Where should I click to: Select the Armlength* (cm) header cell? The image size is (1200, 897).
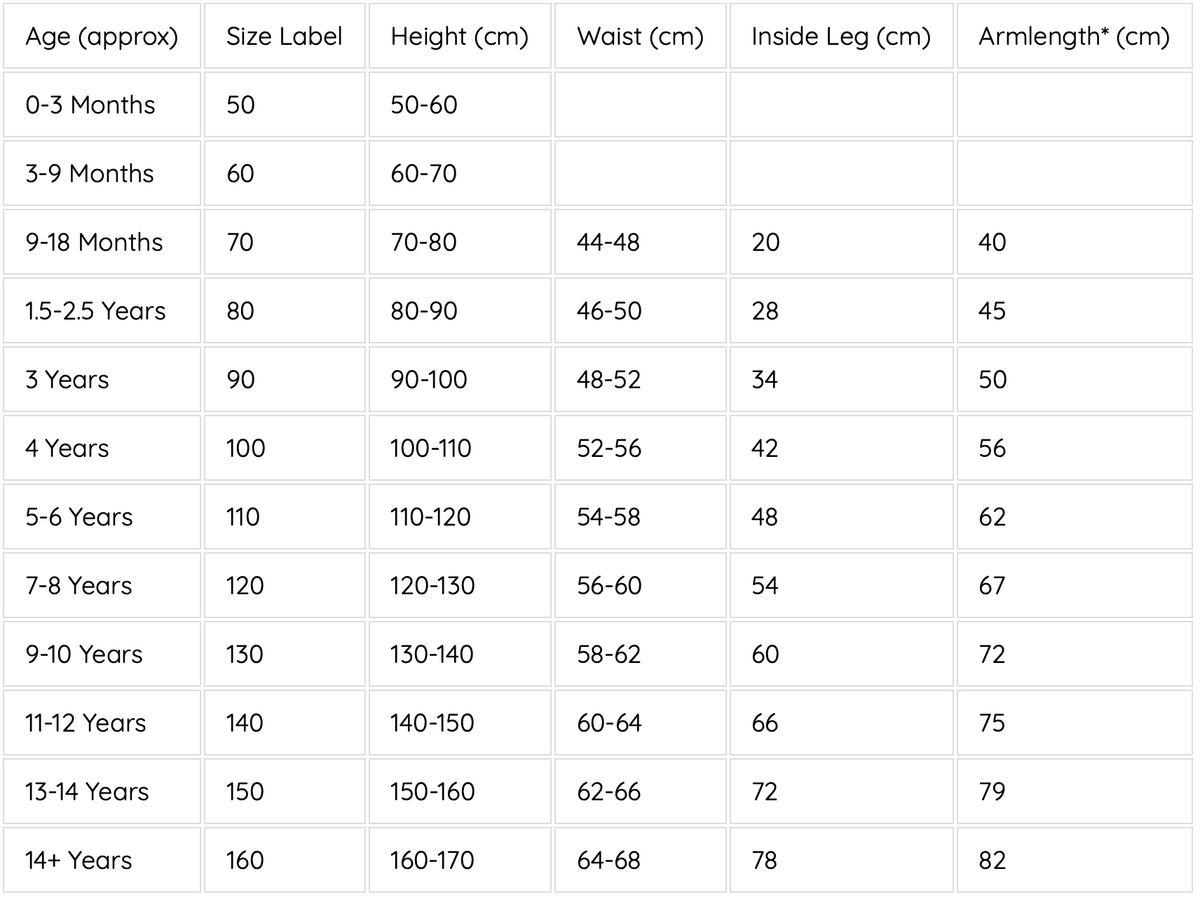coord(1075,36)
